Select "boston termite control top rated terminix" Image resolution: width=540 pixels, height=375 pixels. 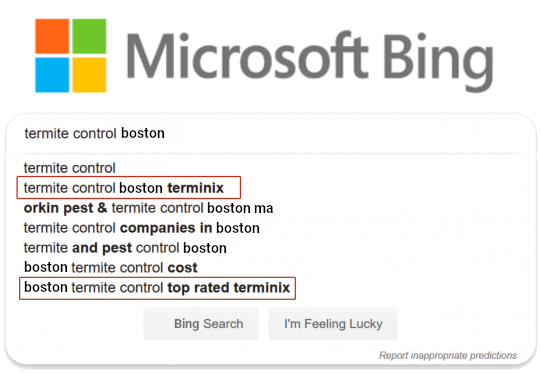point(157,288)
